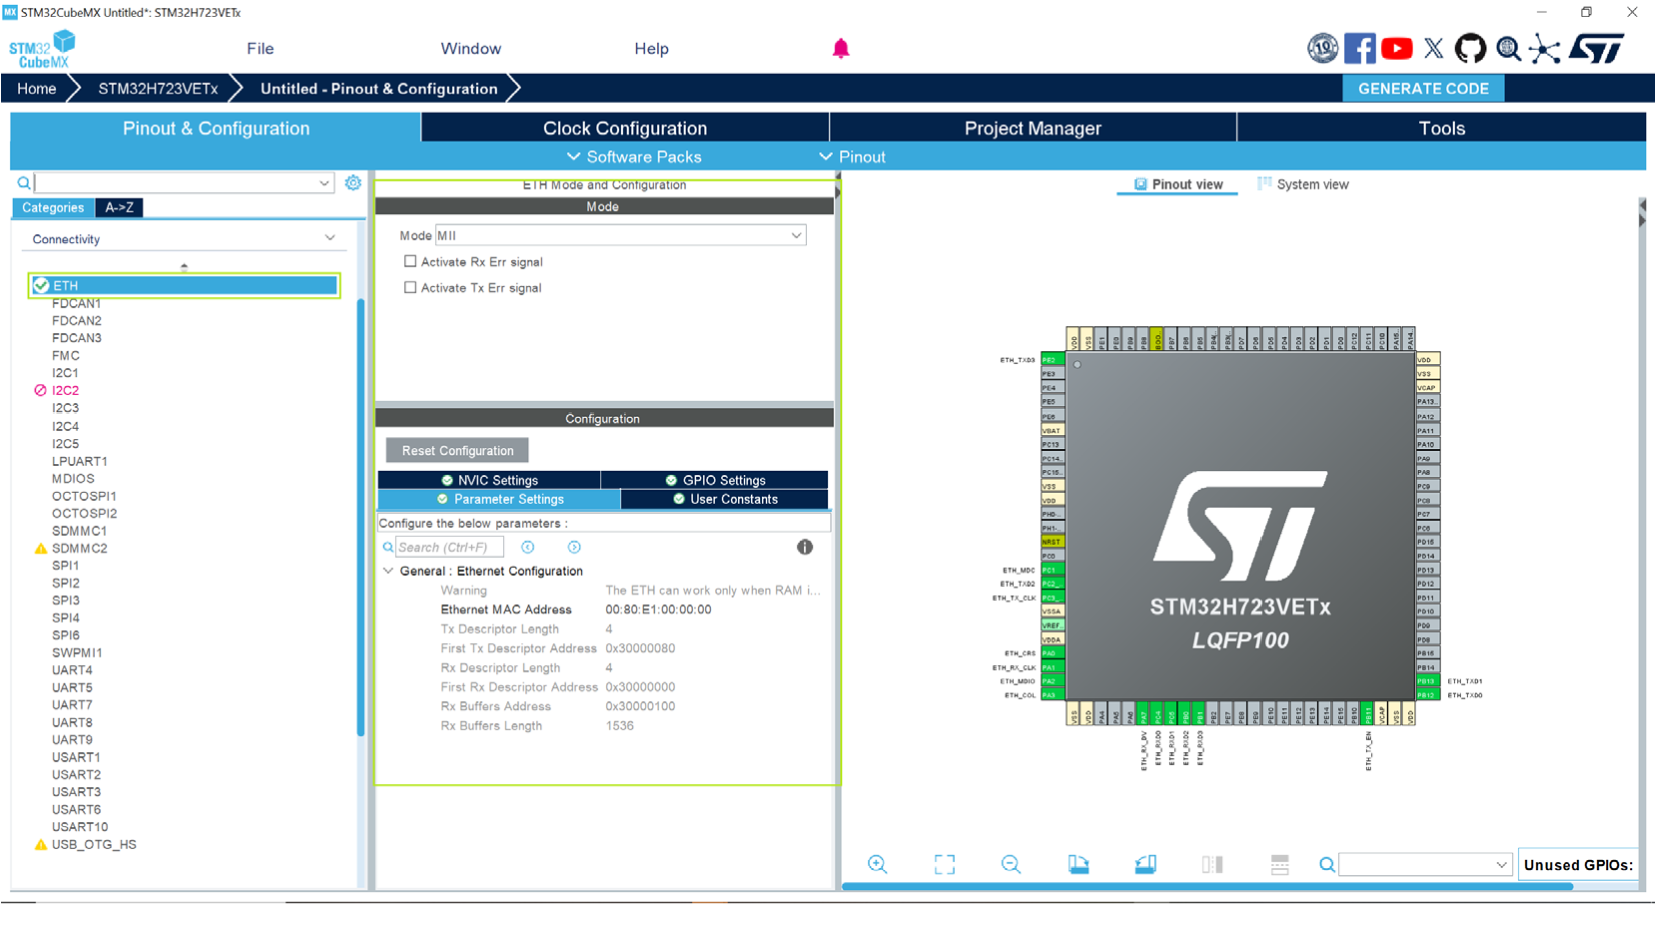Go to previous parameter search result
The image size is (1655, 930).
[528, 547]
